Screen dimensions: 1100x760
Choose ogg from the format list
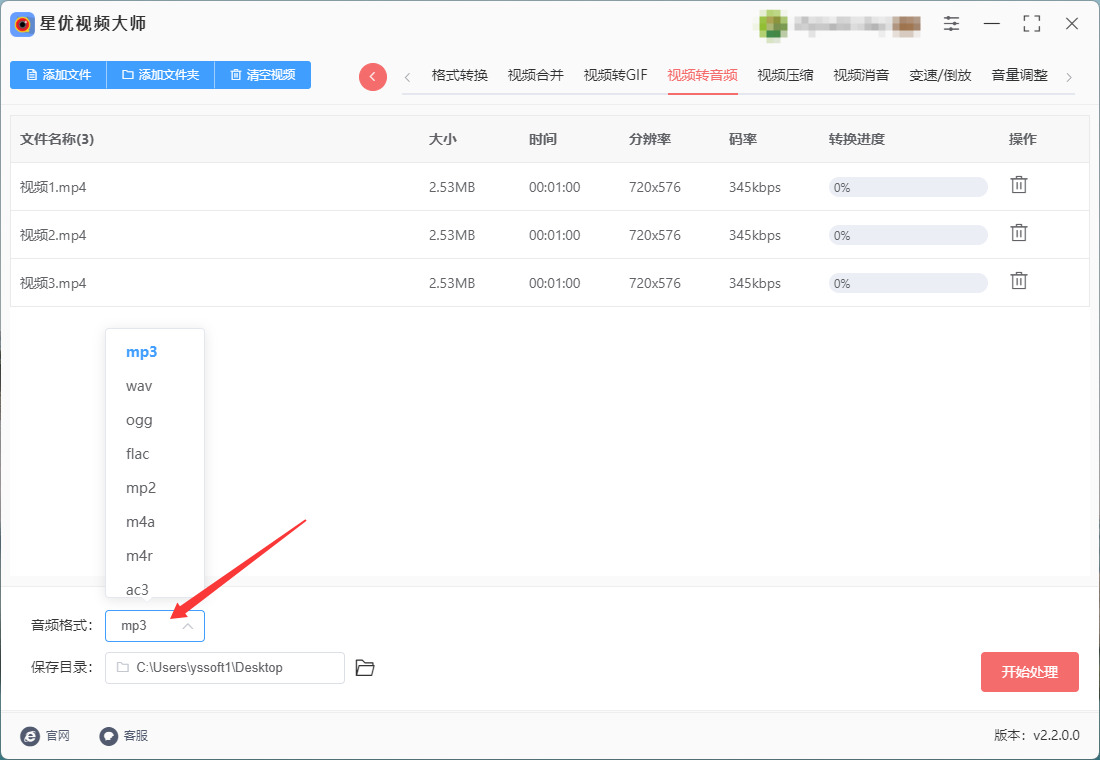(155, 420)
